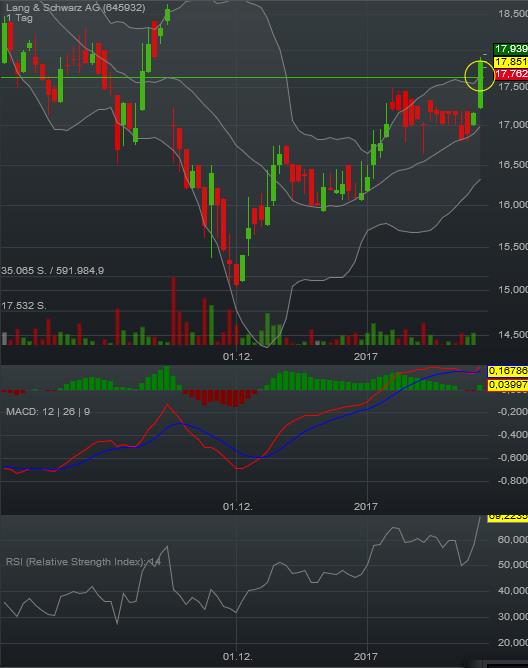Click the 30,000 RSI axis label
The width and height of the screenshot is (528, 668).
click(x=513, y=617)
